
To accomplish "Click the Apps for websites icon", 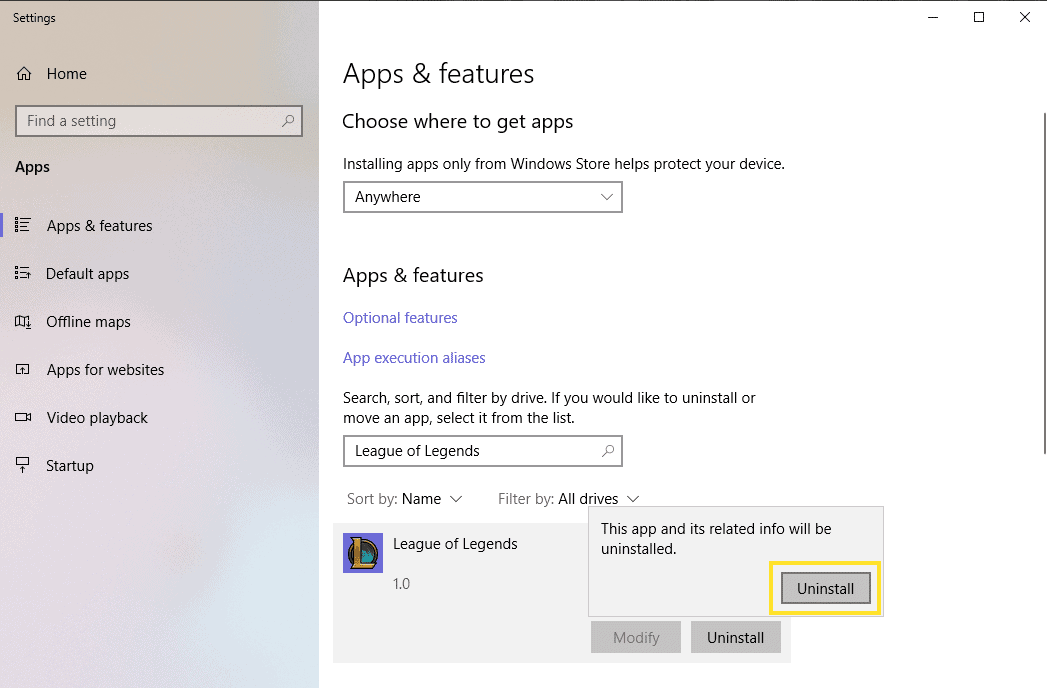I will (x=23, y=369).
